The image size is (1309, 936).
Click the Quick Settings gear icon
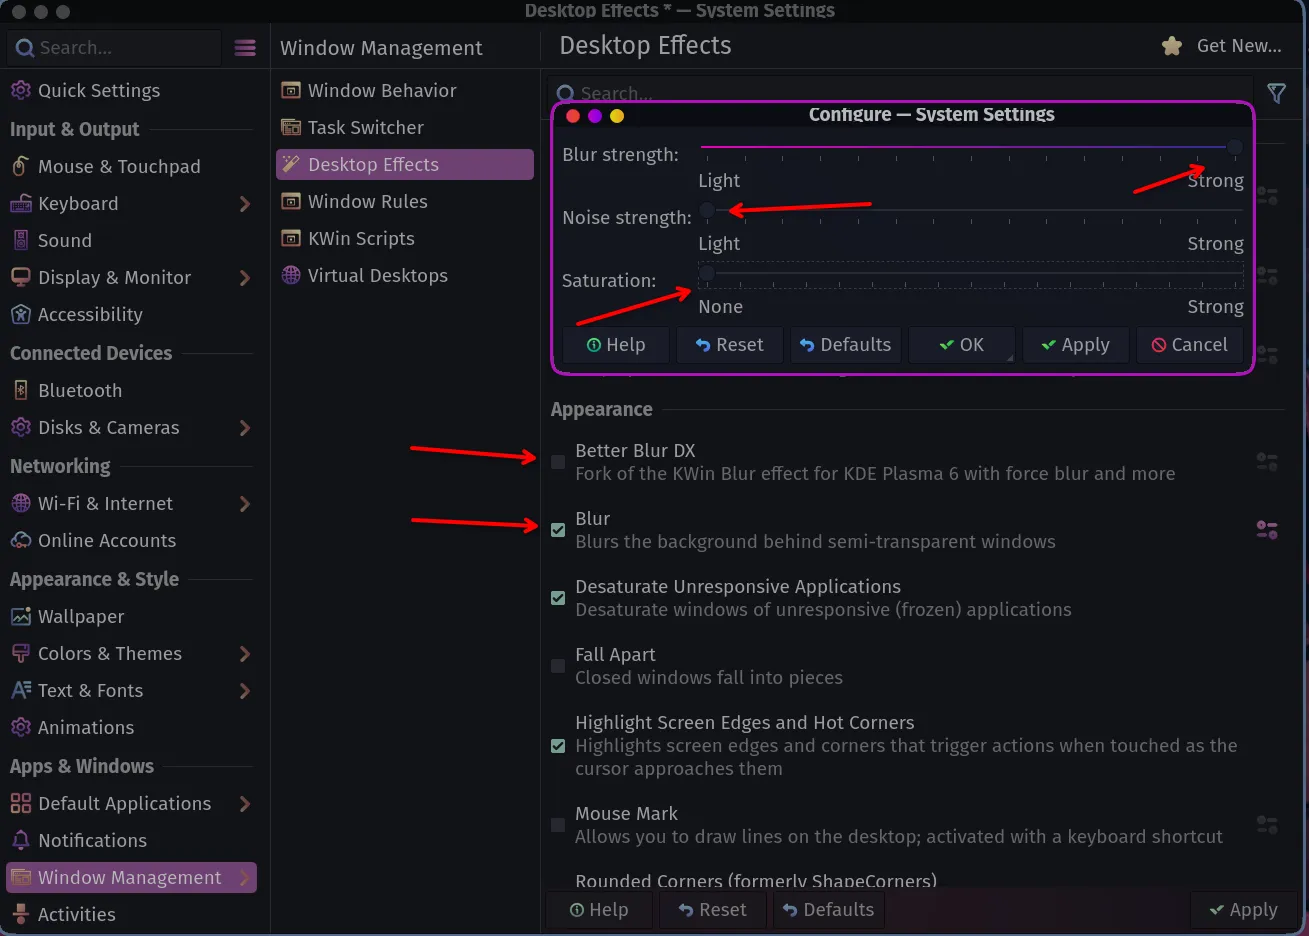(x=20, y=91)
